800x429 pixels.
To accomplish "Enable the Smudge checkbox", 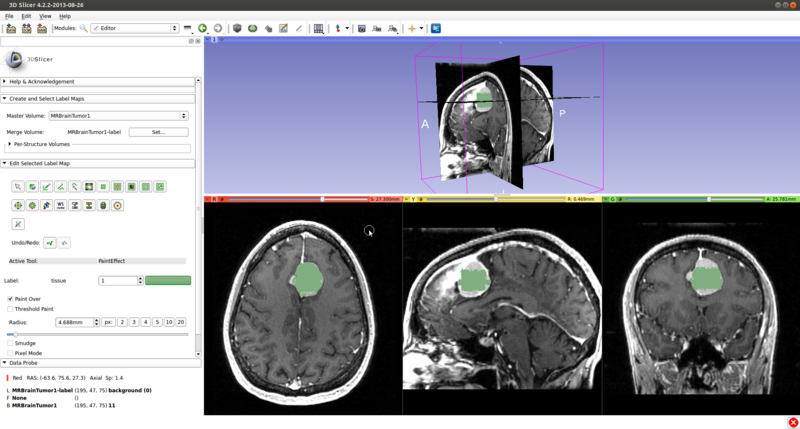I will click(x=11, y=343).
